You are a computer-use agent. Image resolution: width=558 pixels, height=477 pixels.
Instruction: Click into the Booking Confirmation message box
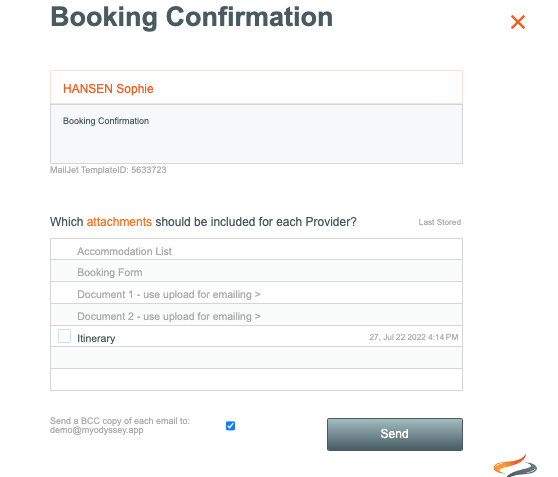click(x=256, y=134)
